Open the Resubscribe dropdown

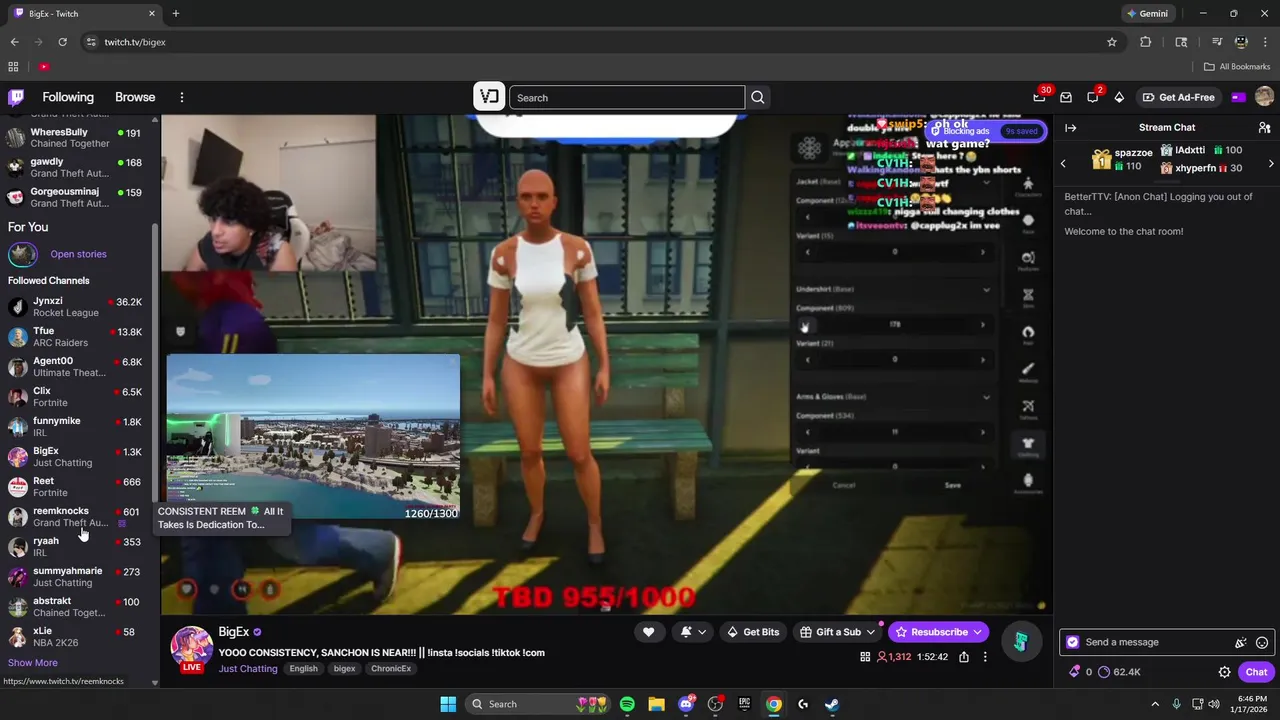pyautogui.click(x=938, y=632)
